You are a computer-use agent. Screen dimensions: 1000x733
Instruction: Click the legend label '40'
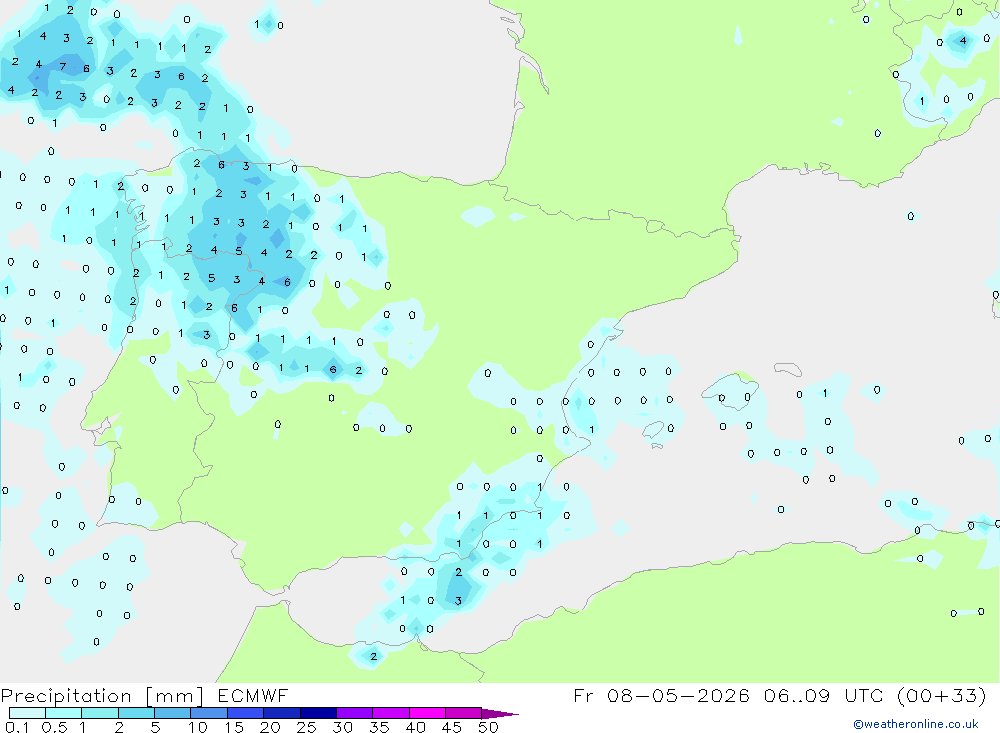pos(415,727)
